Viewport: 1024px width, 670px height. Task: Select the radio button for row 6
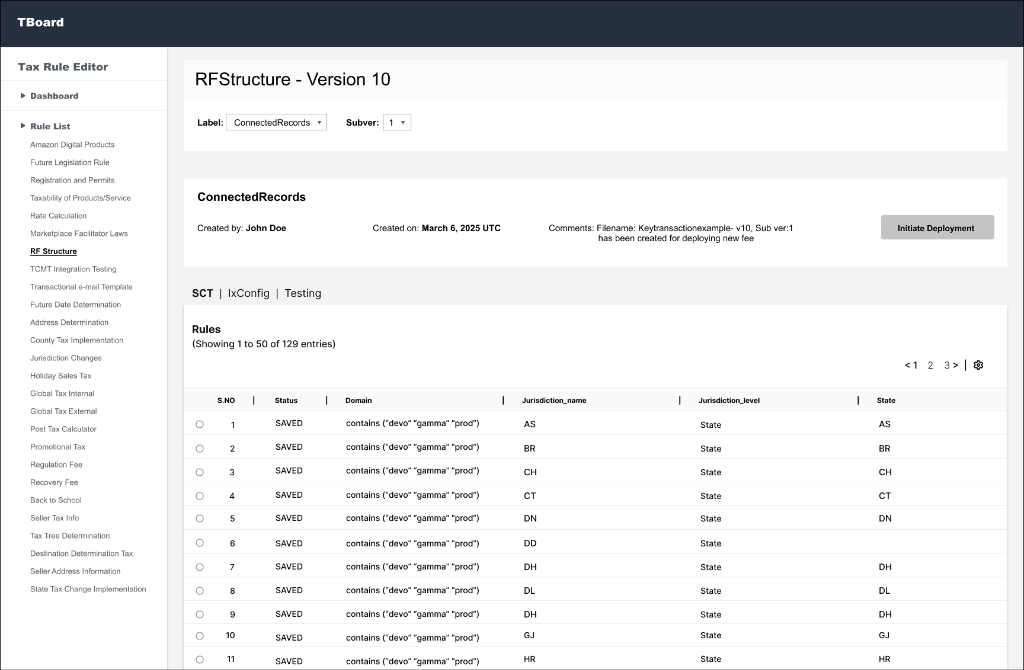click(200, 543)
